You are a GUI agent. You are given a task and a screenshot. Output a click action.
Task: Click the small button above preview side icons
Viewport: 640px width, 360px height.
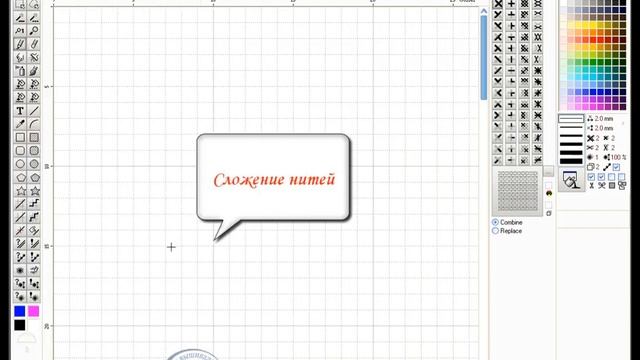[549, 171]
